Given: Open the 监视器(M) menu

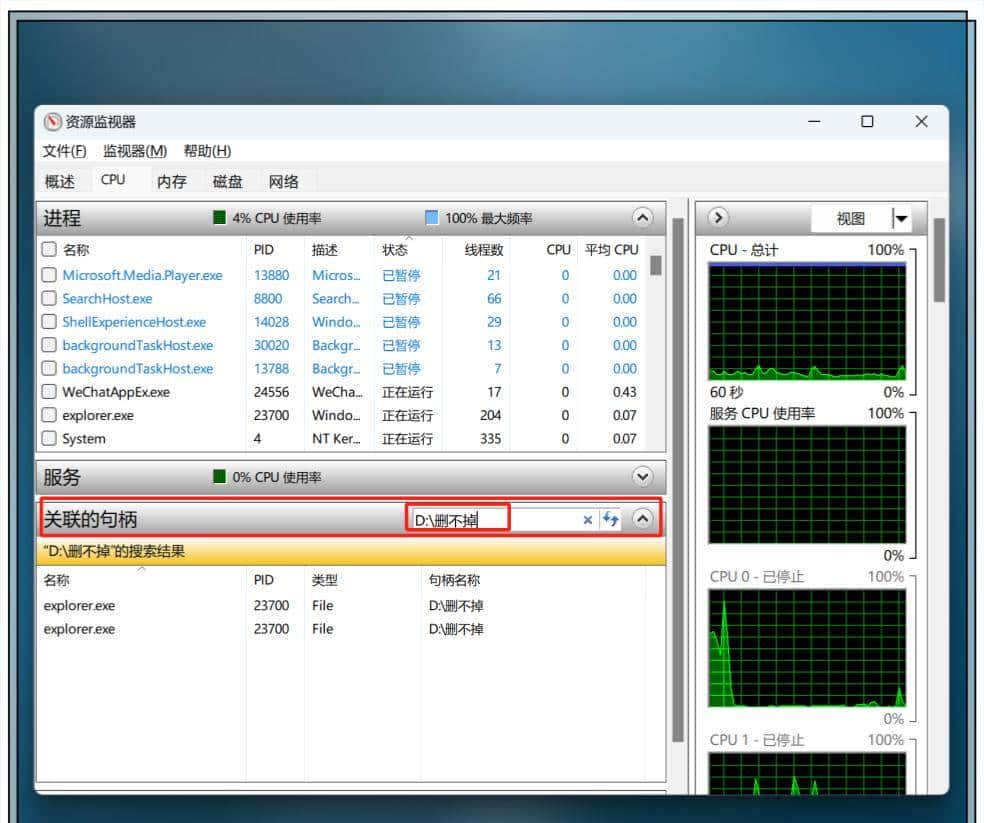Looking at the screenshot, I should (x=134, y=151).
